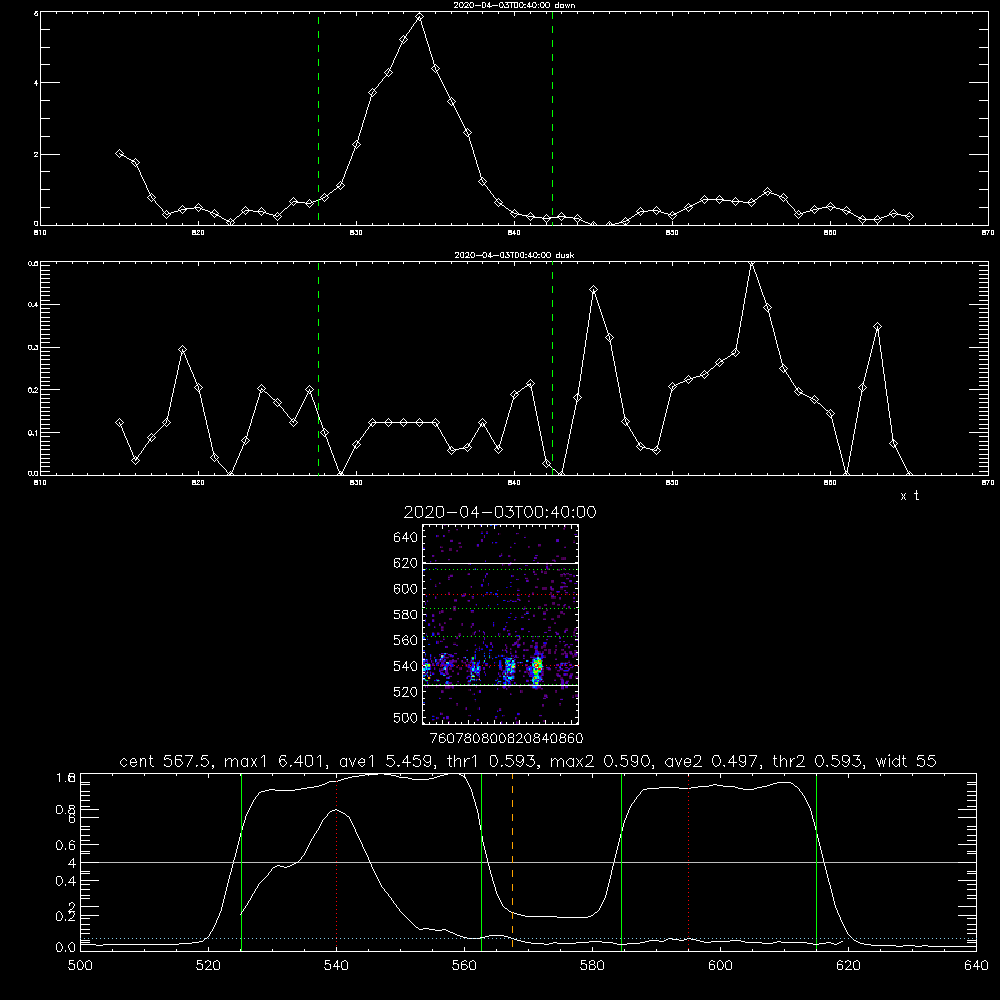Click the '520' y-axis label of the heatmap
The height and width of the screenshot is (1000, 1000).
[406, 692]
